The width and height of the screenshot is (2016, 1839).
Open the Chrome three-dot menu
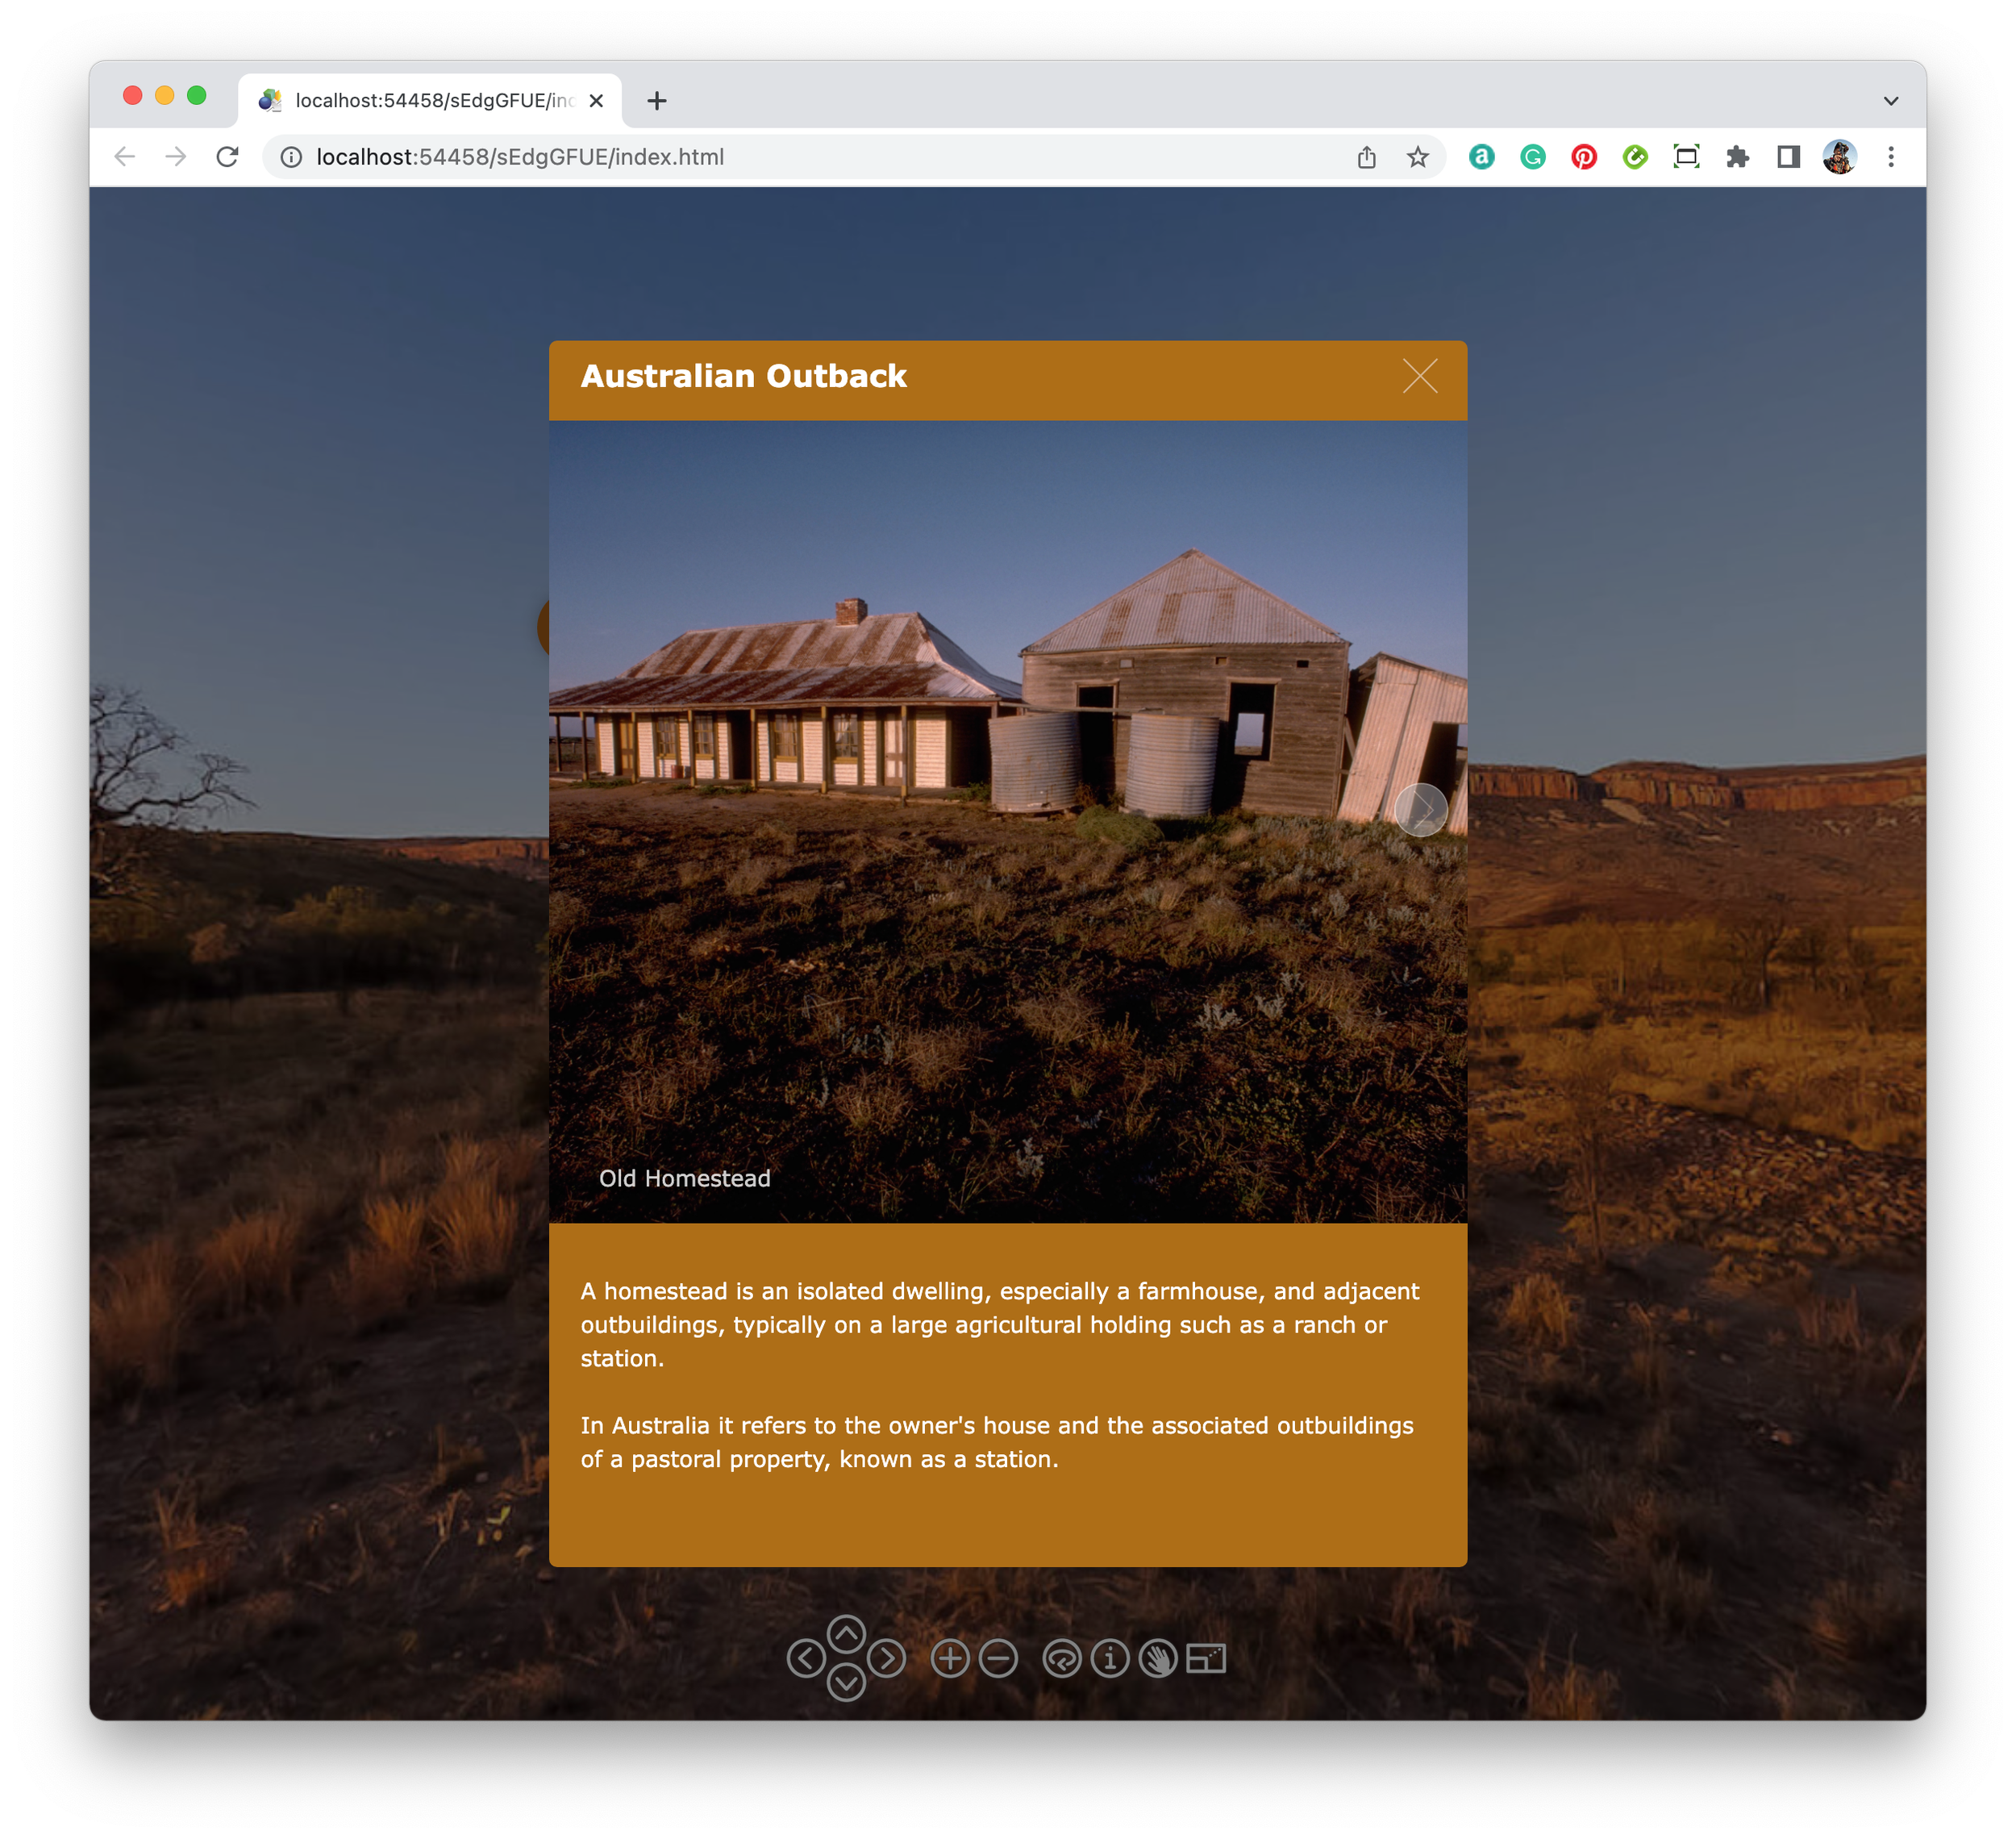(1890, 157)
